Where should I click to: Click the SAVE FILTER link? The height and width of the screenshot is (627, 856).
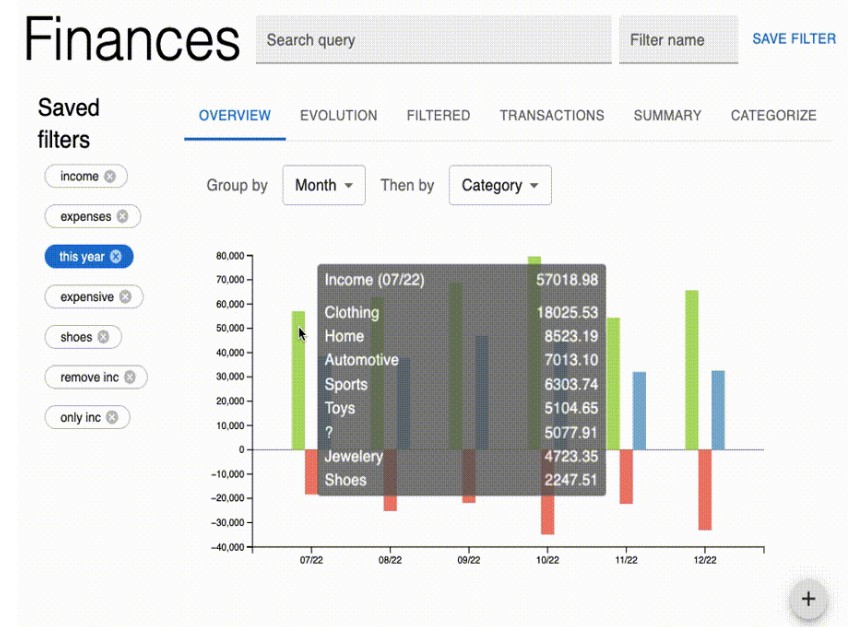click(x=794, y=39)
